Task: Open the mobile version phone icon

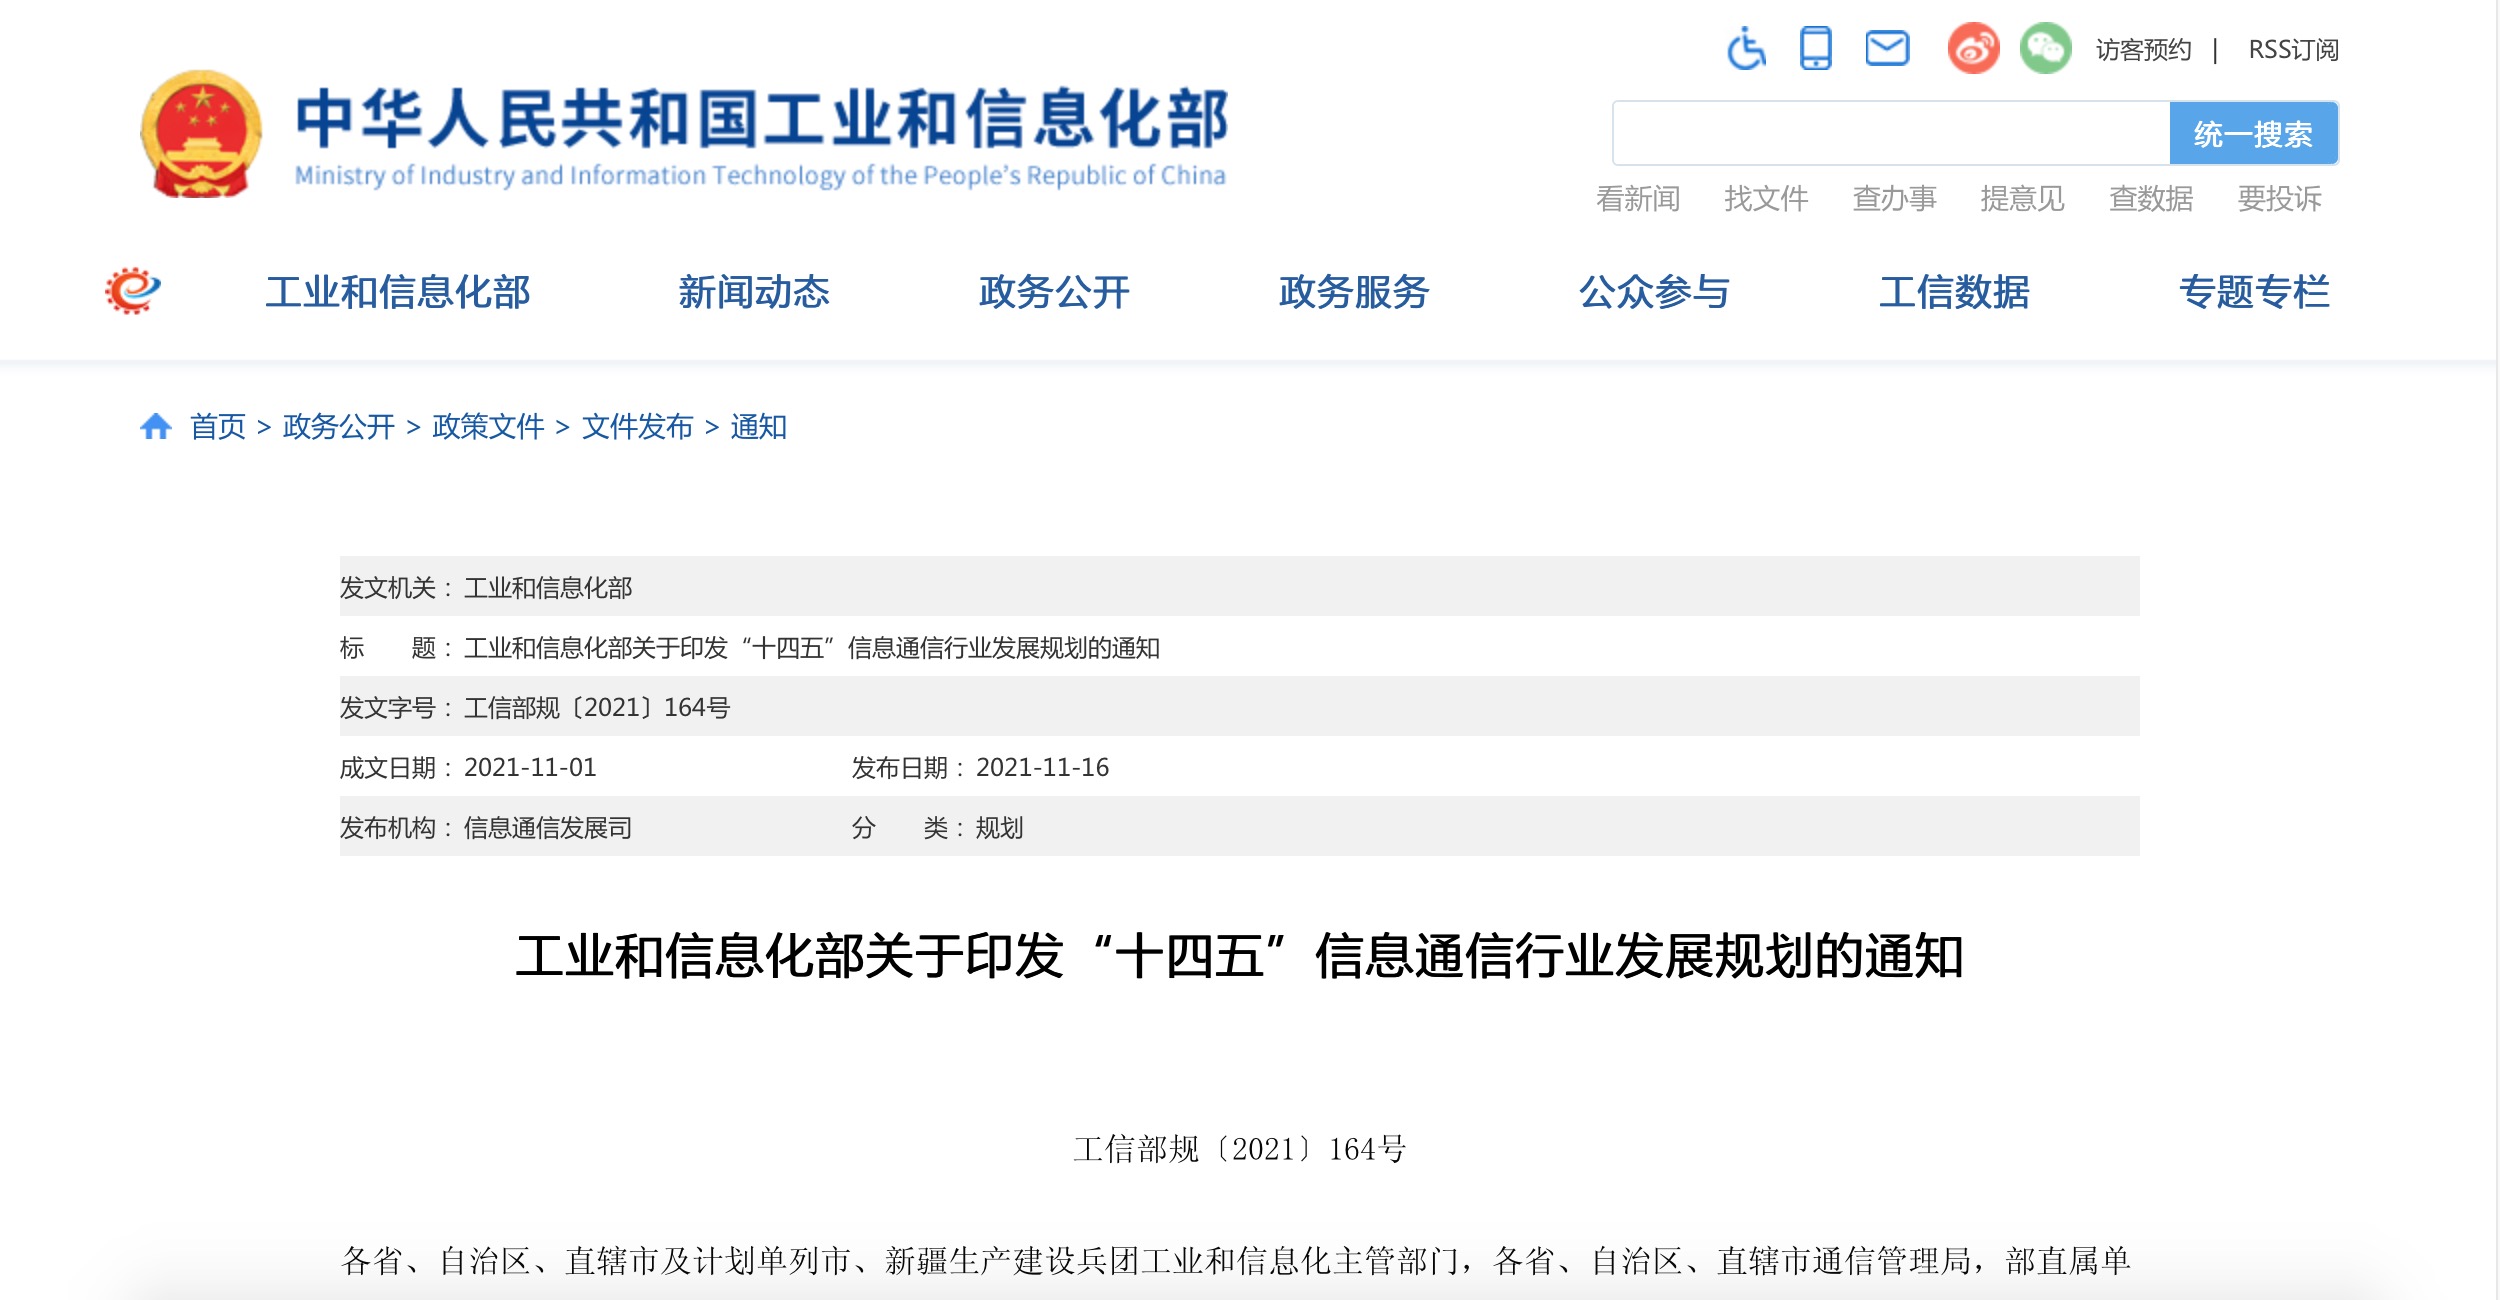Action: pyautogui.click(x=1815, y=48)
